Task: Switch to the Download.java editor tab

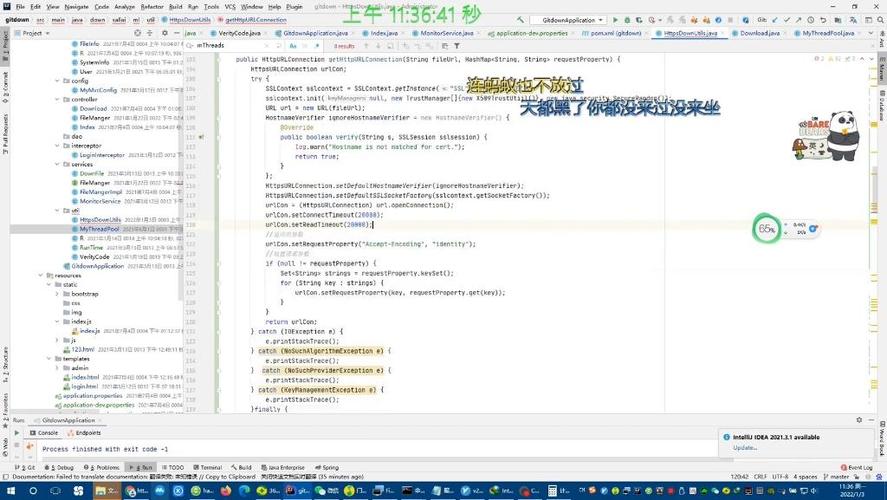Action: click(x=759, y=33)
